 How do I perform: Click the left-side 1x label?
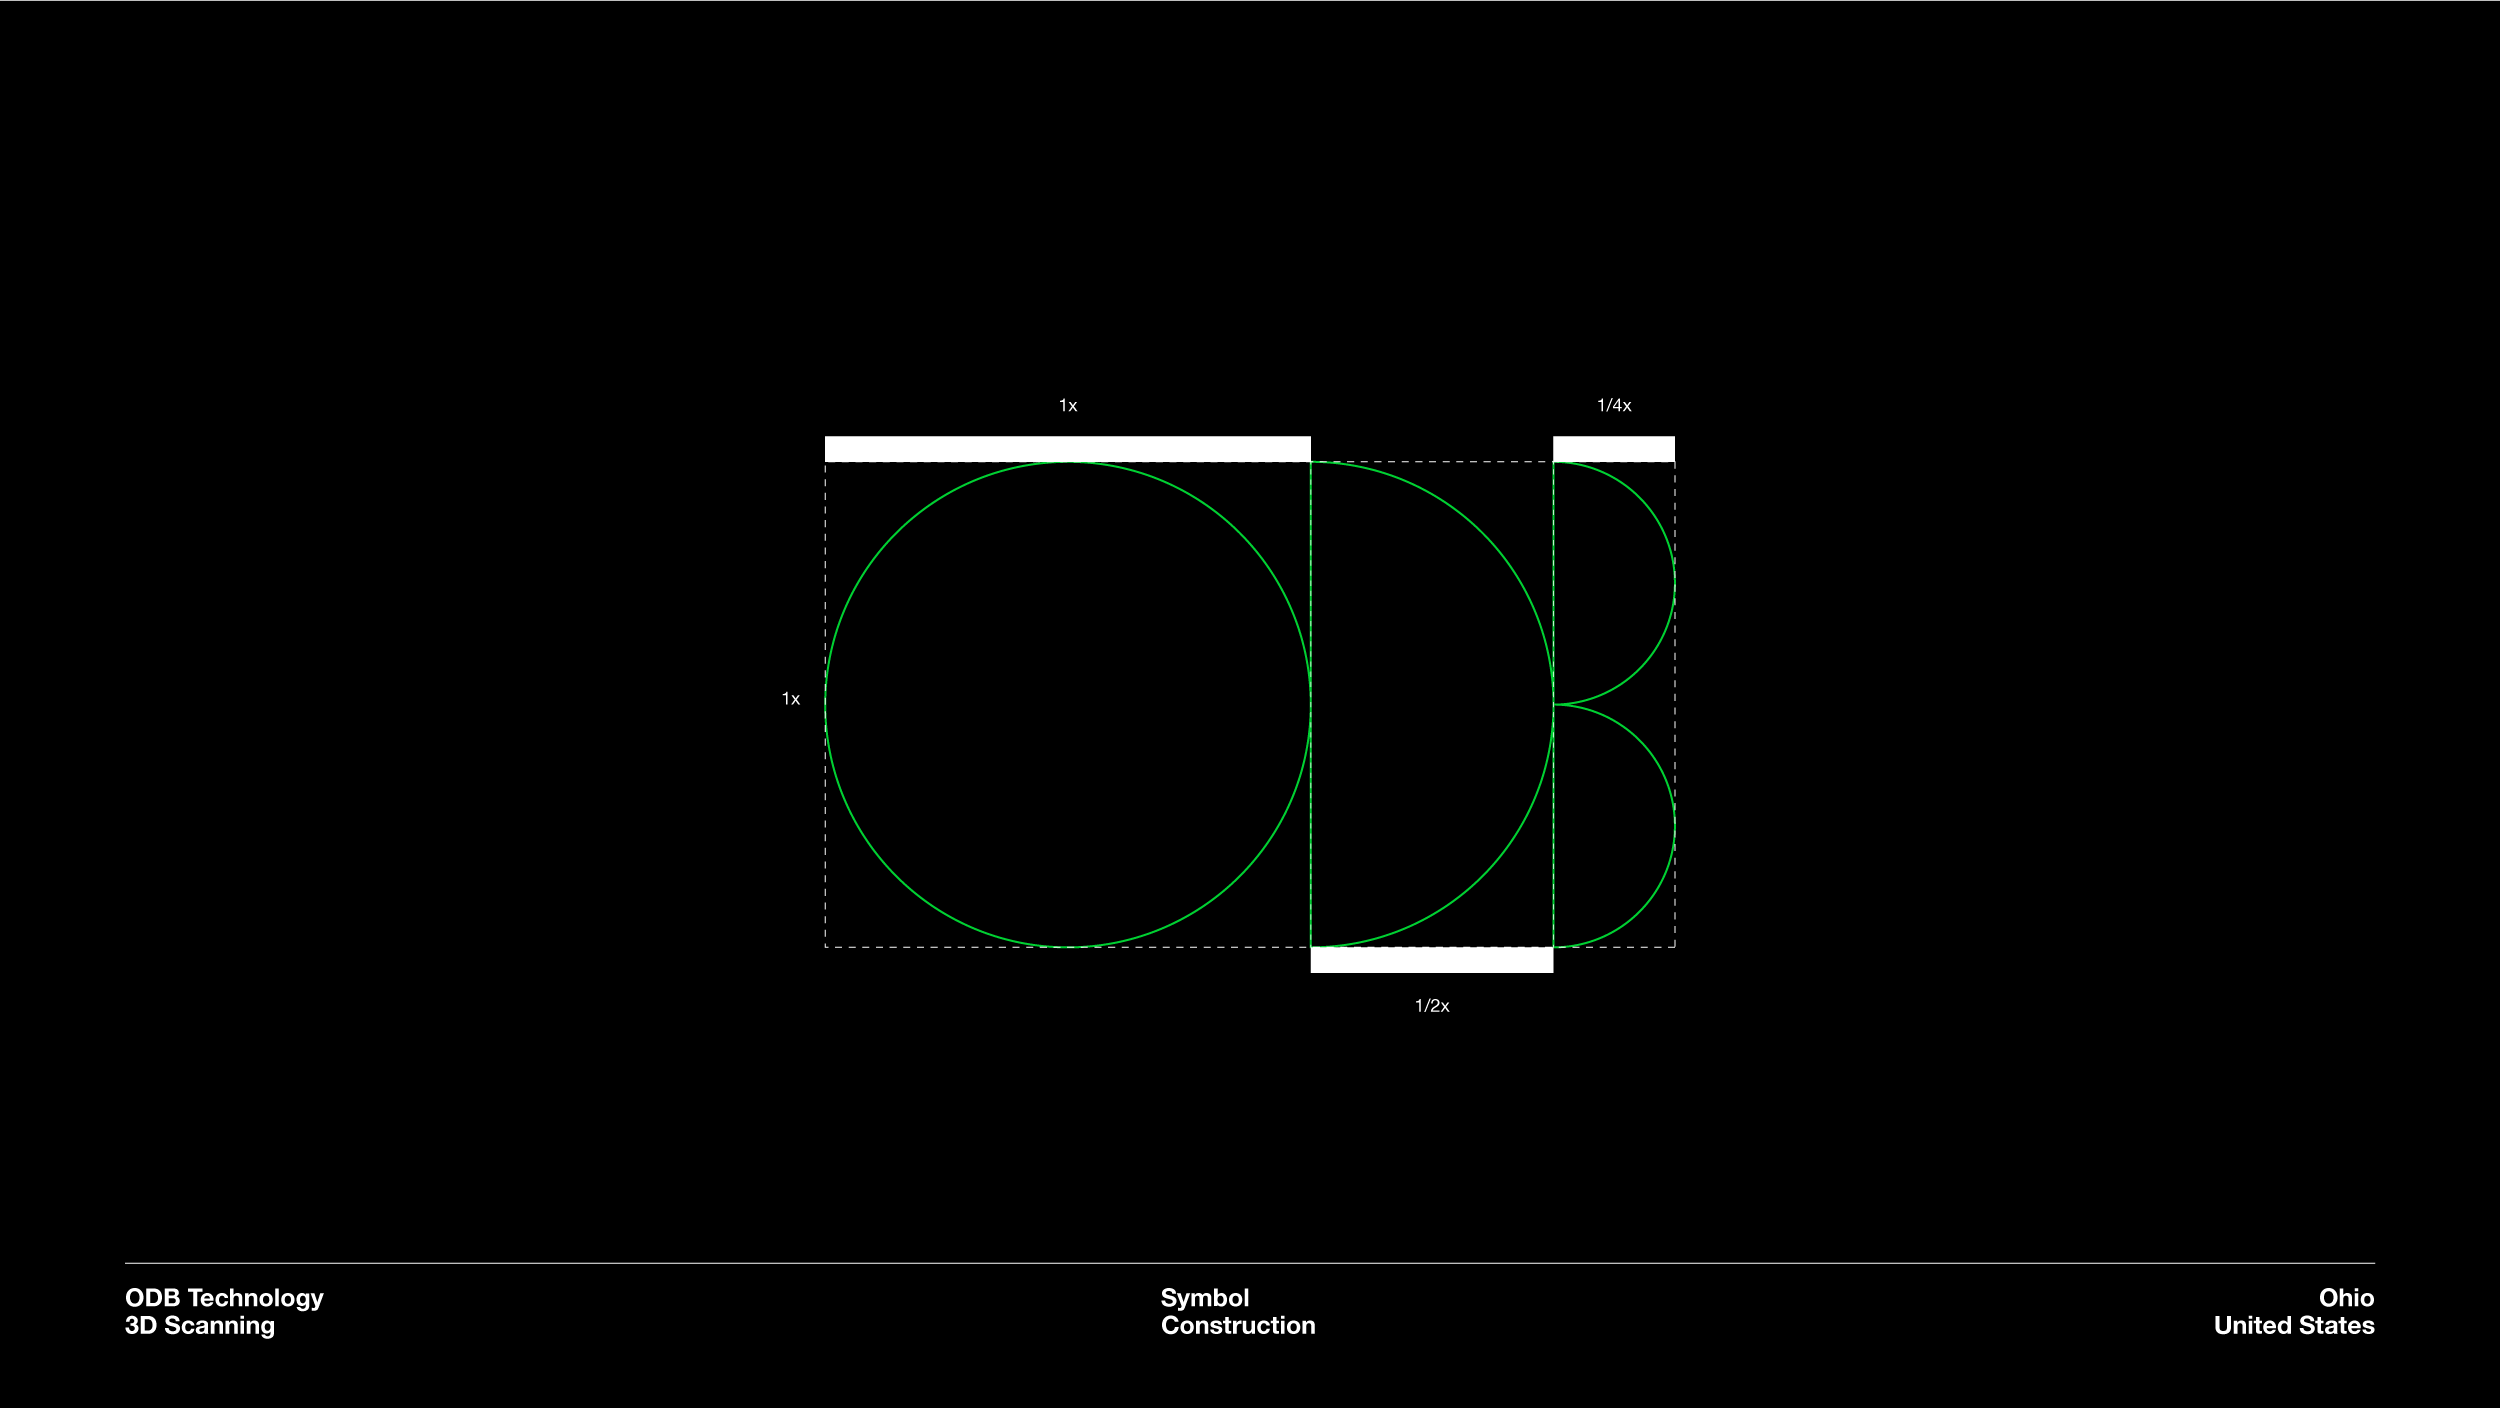pos(790,699)
